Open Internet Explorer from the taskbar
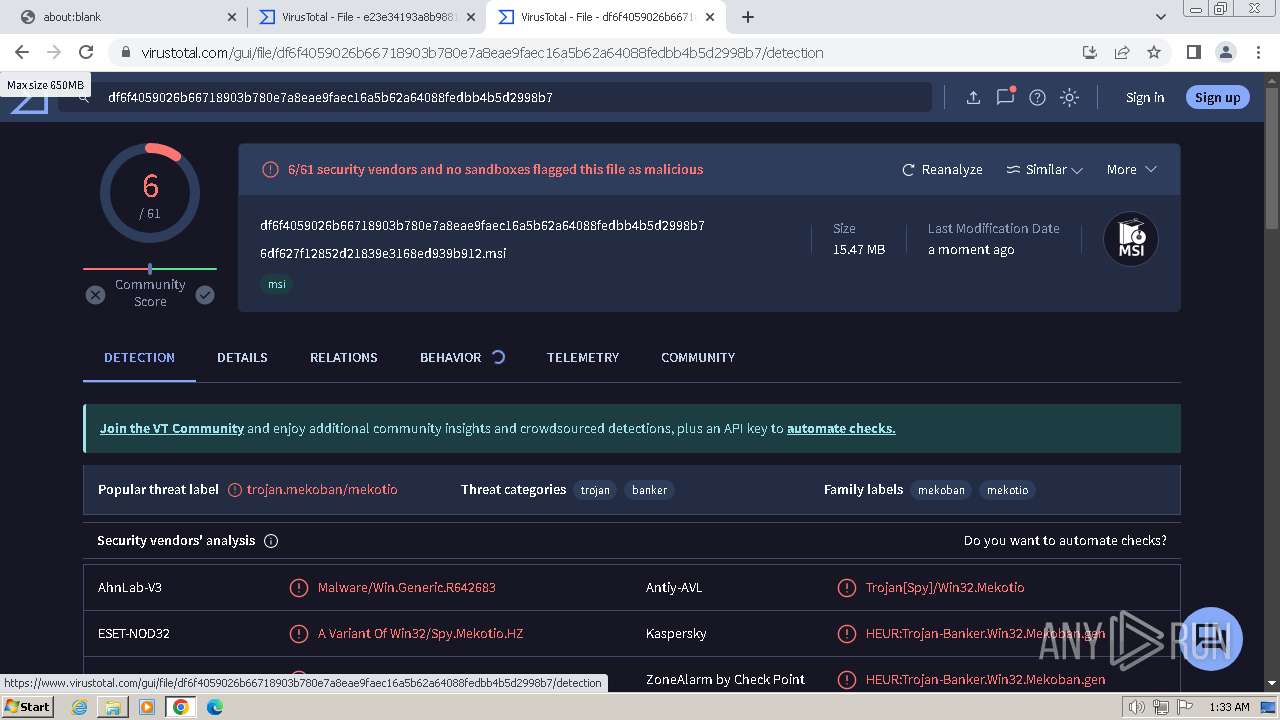Image resolution: width=1280 pixels, height=720 pixels. click(x=80, y=707)
